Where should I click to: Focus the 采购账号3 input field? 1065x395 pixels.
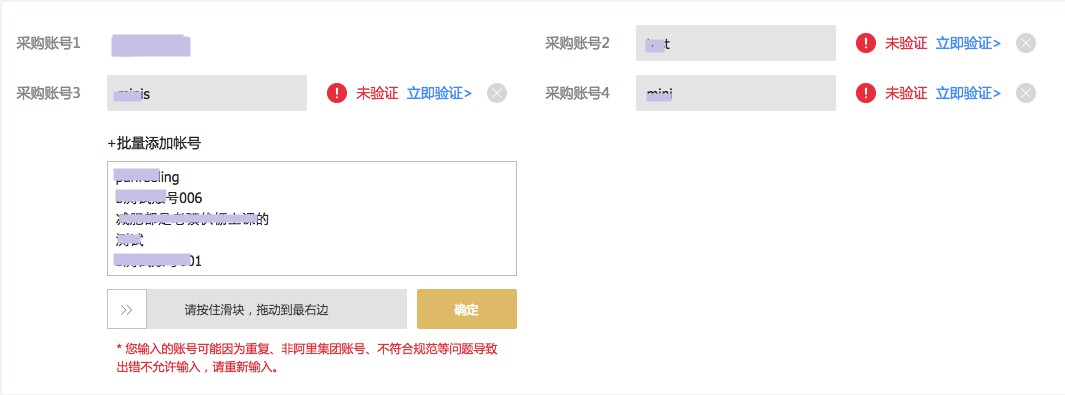(x=207, y=93)
